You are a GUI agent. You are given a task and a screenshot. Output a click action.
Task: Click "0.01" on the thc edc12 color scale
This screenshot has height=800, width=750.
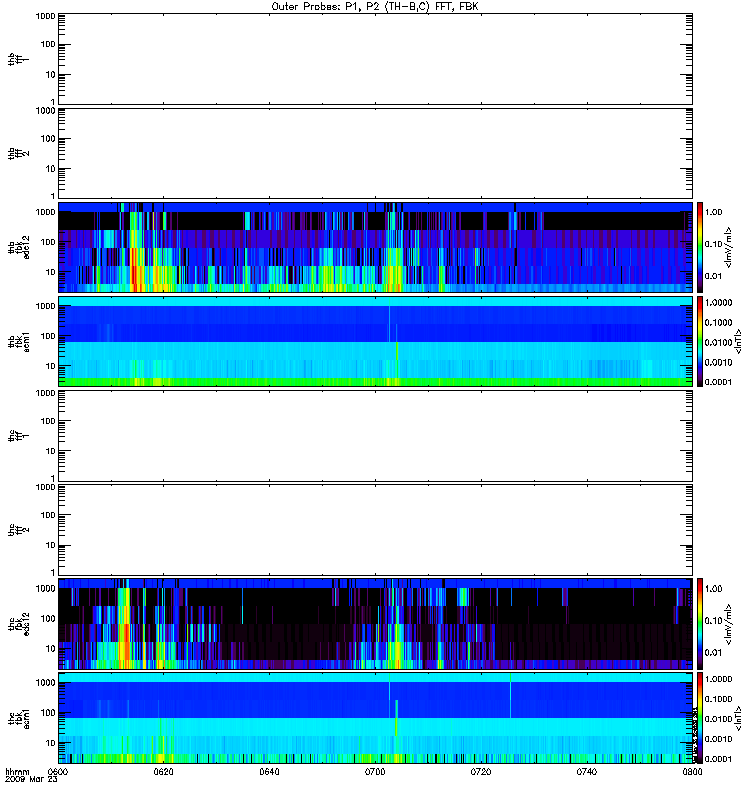(x=713, y=653)
